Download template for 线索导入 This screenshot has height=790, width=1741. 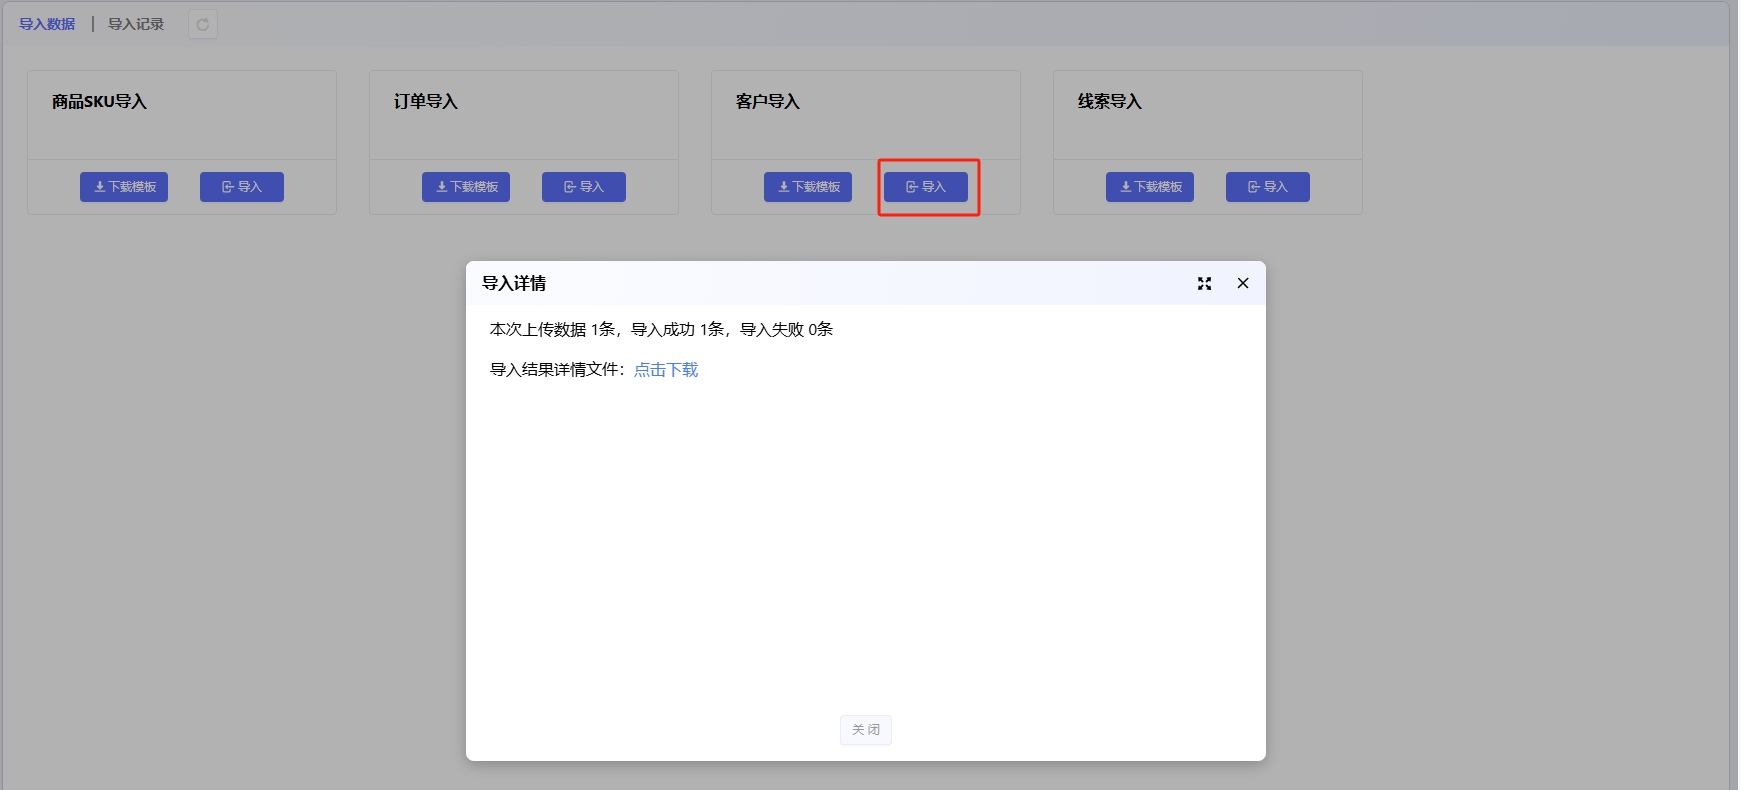coord(1150,187)
